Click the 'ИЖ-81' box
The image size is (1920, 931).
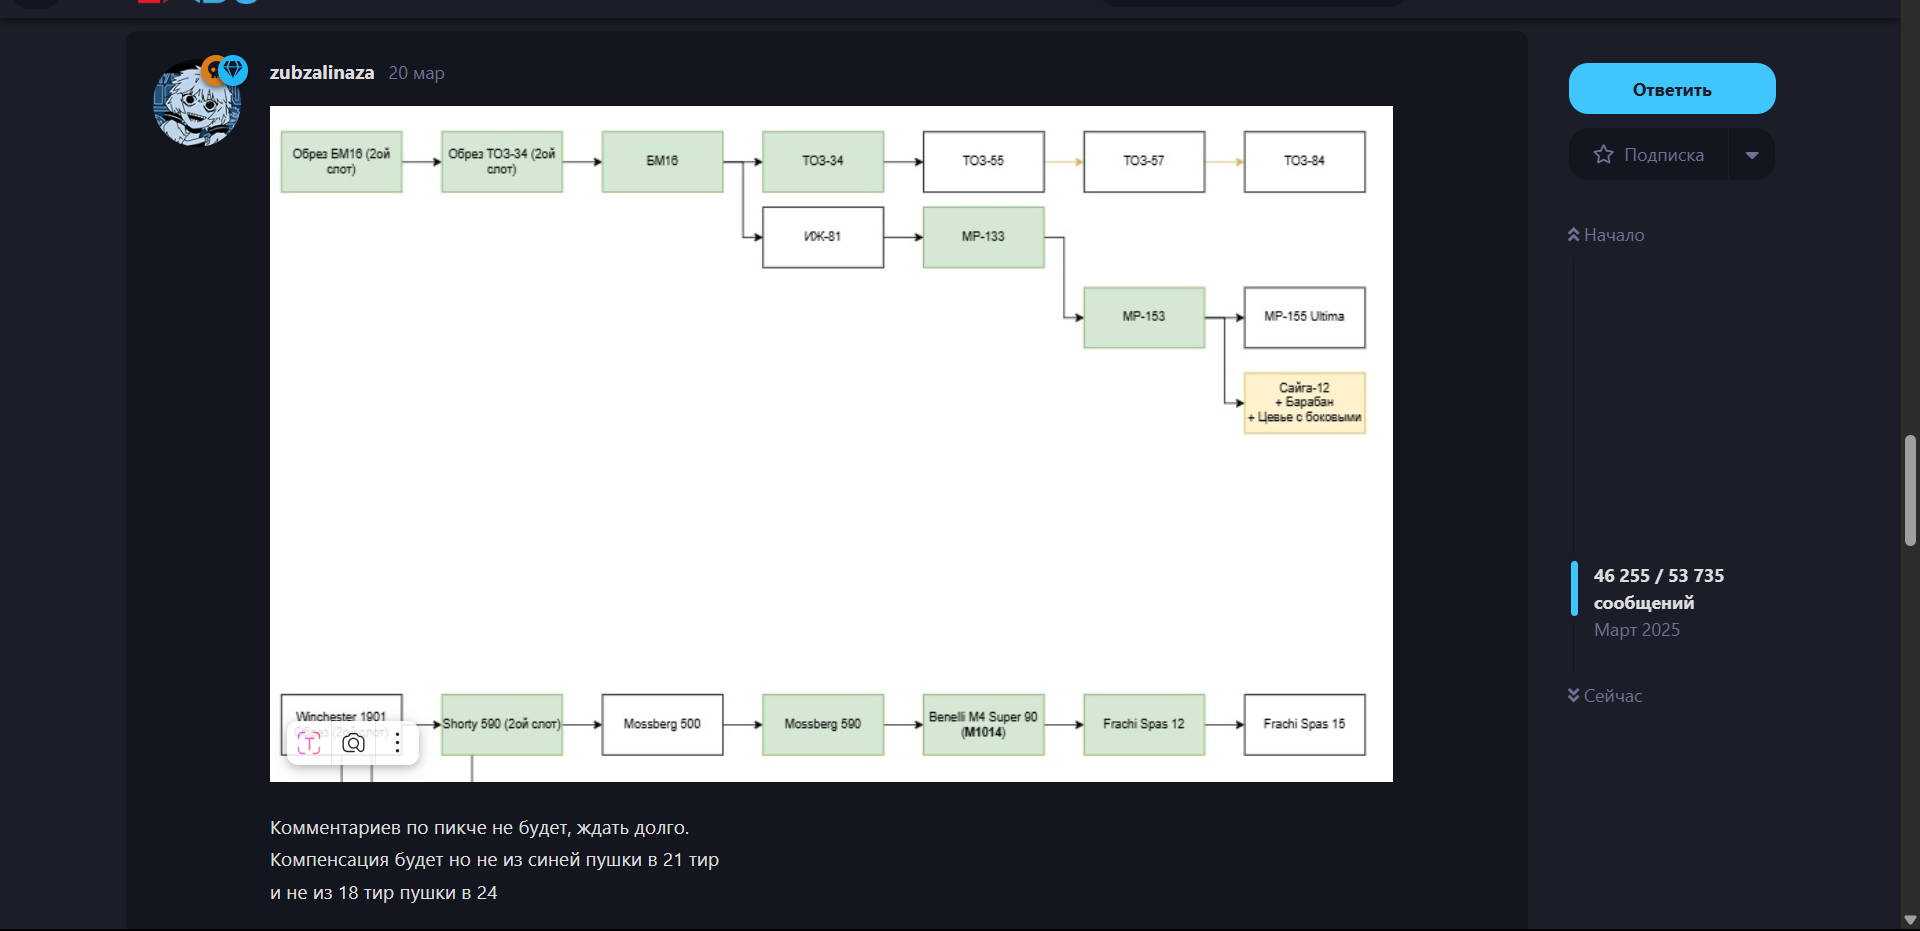pos(823,237)
